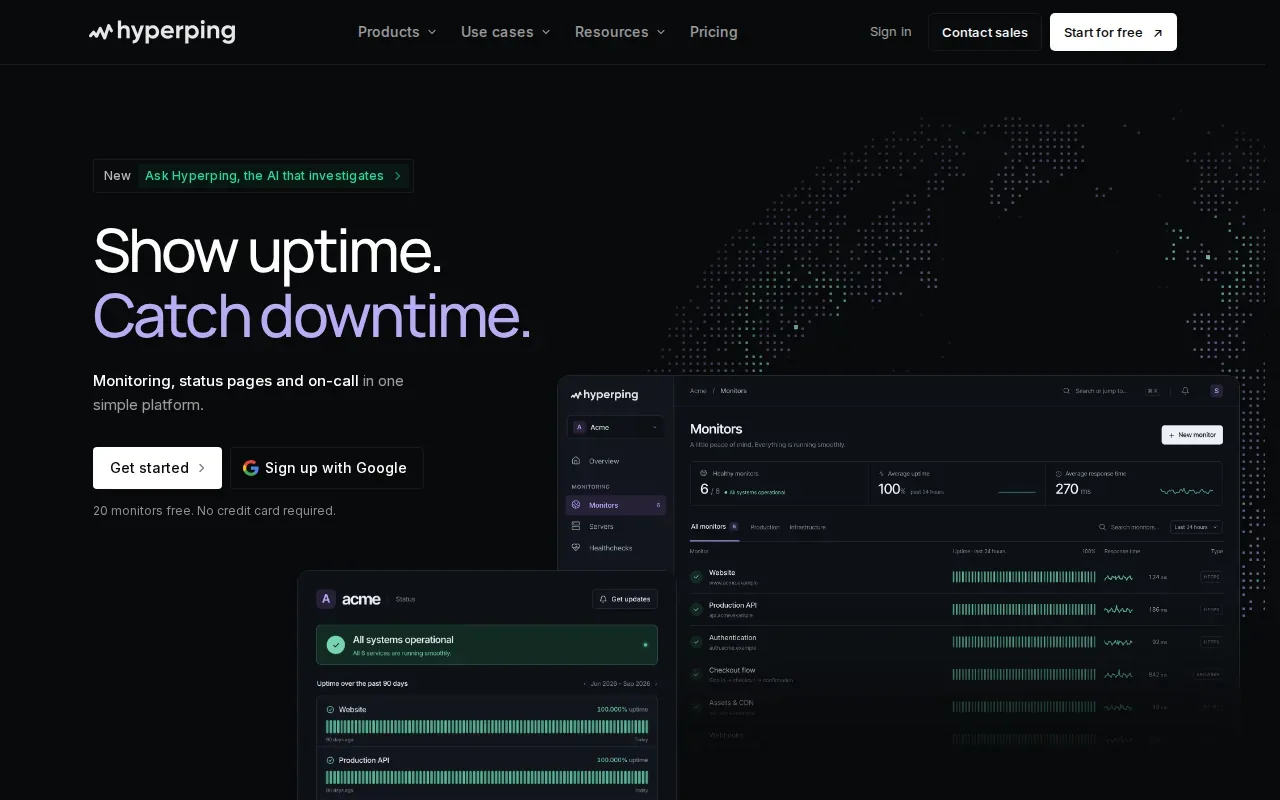Click the Hyperping logo in the top navigation
The image size is (1280, 800).
(162, 32)
